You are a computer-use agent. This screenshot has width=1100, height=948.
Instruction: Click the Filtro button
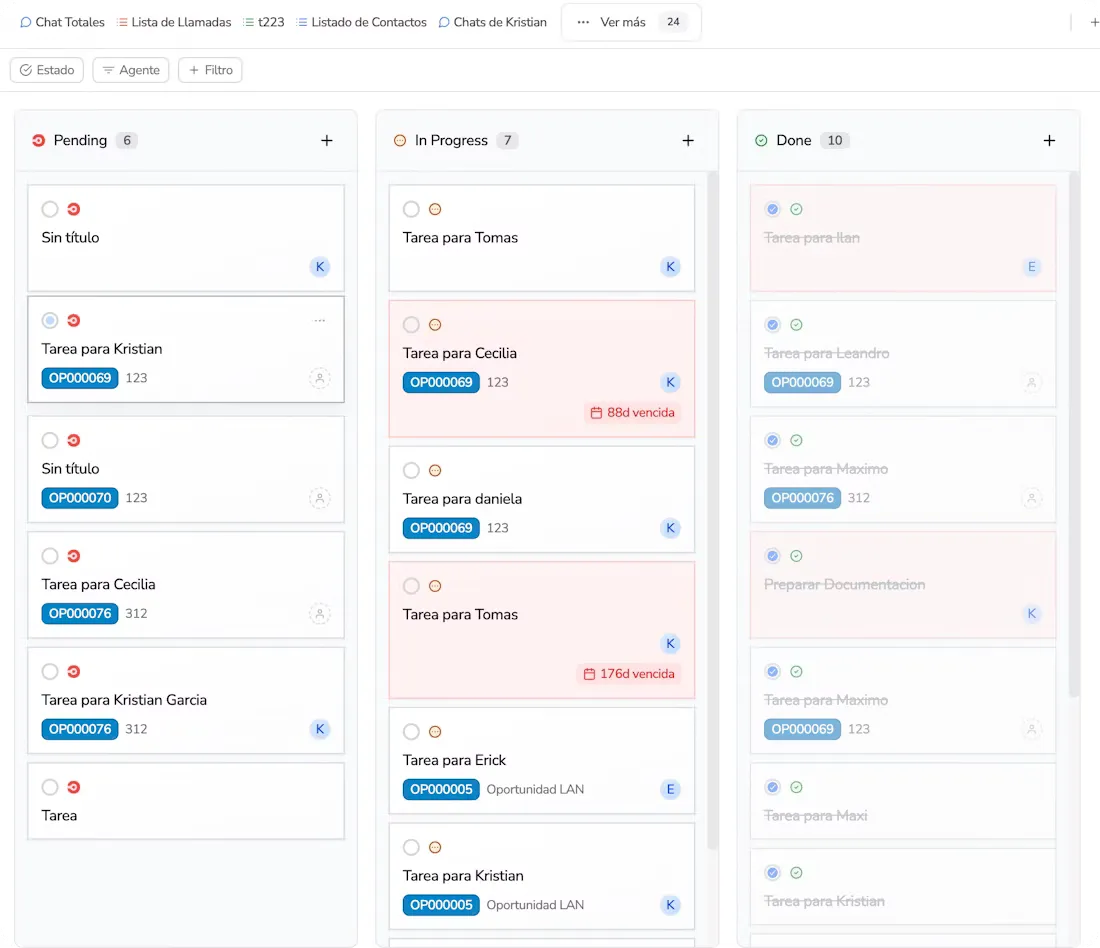[x=210, y=70]
